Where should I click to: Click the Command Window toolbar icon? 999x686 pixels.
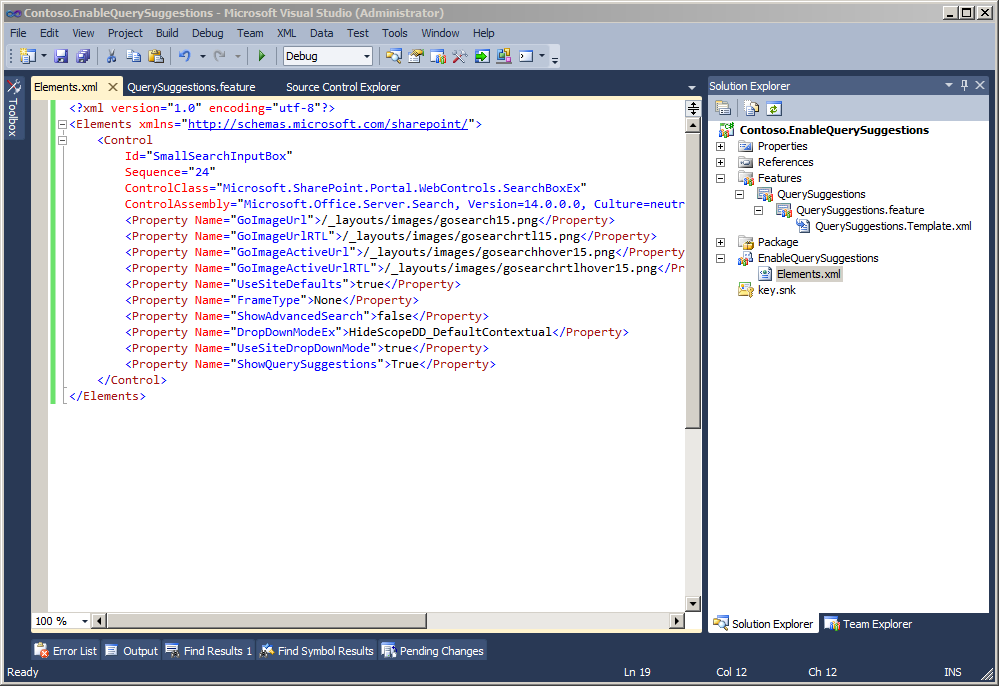point(526,56)
